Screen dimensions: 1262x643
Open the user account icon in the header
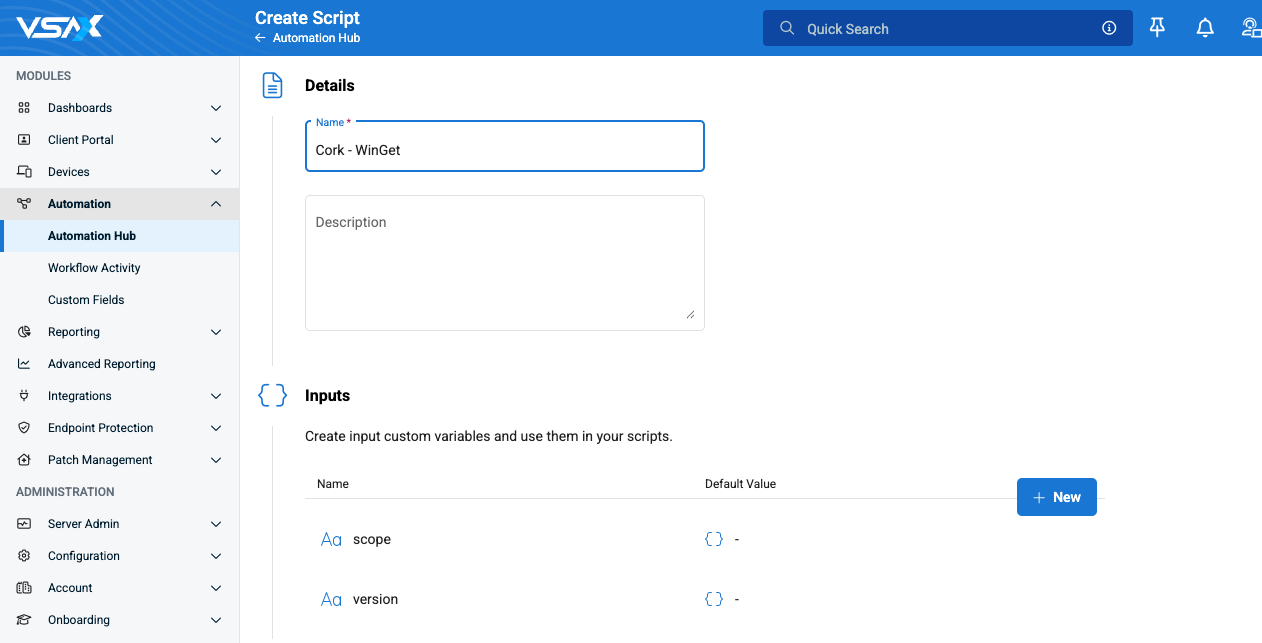click(x=1250, y=28)
